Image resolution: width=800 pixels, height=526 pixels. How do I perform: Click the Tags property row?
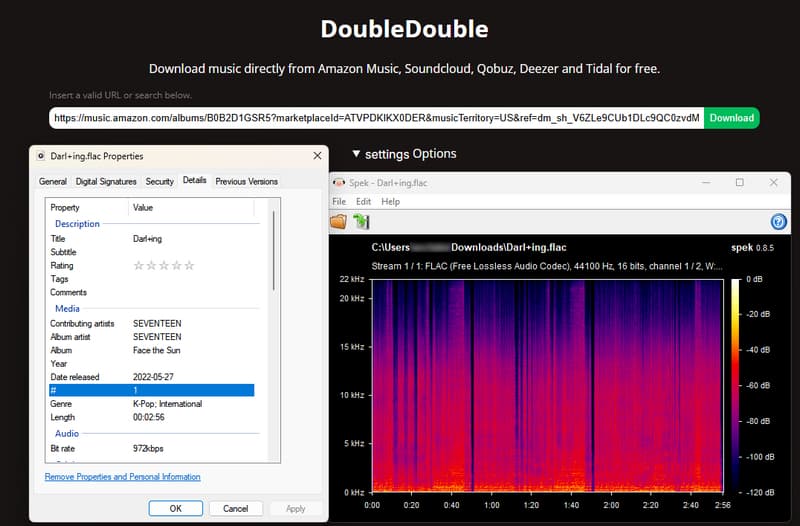click(x=152, y=279)
